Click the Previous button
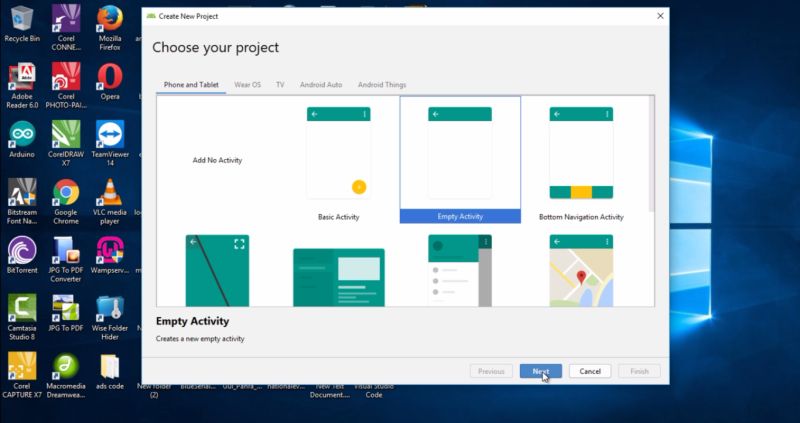 [491, 371]
